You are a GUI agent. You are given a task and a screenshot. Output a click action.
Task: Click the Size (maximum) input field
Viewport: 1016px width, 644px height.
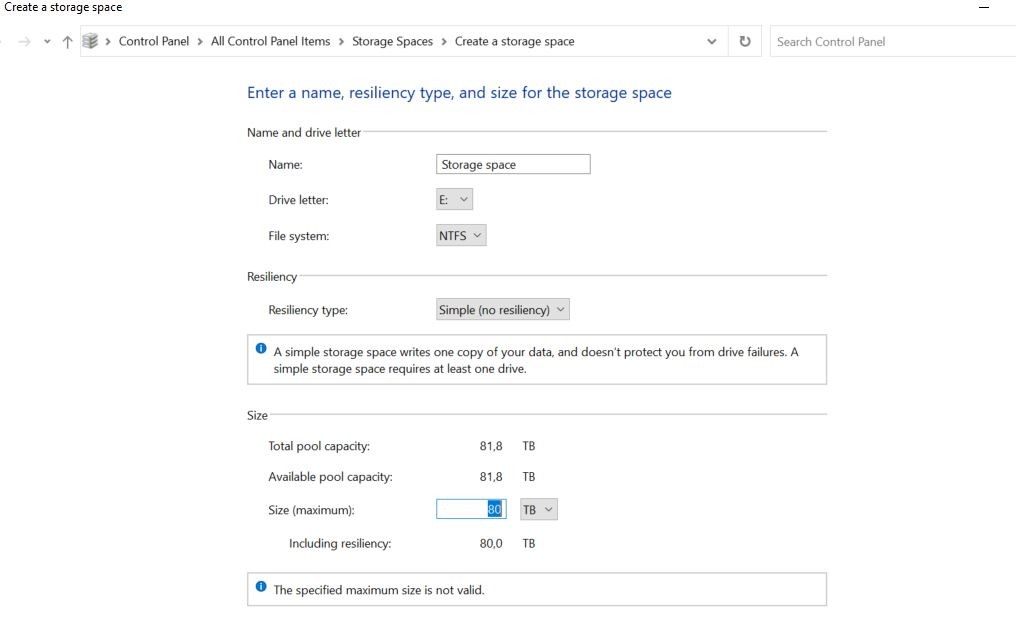tap(470, 510)
